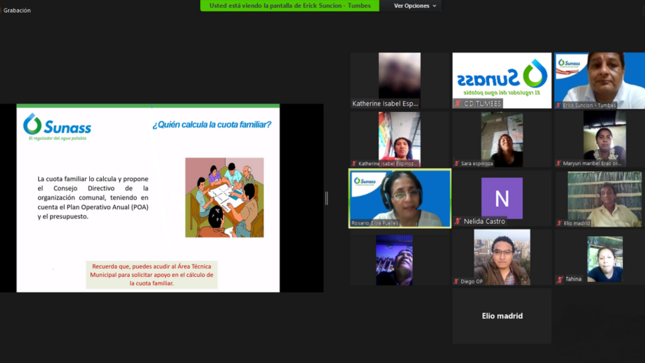Select the Nelida Castro purple N avatar
645x363 pixels.
(x=502, y=198)
